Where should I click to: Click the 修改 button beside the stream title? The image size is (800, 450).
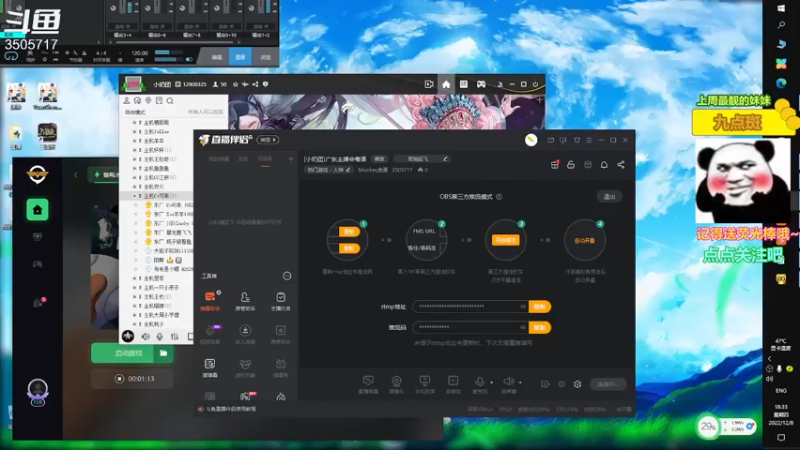380,159
